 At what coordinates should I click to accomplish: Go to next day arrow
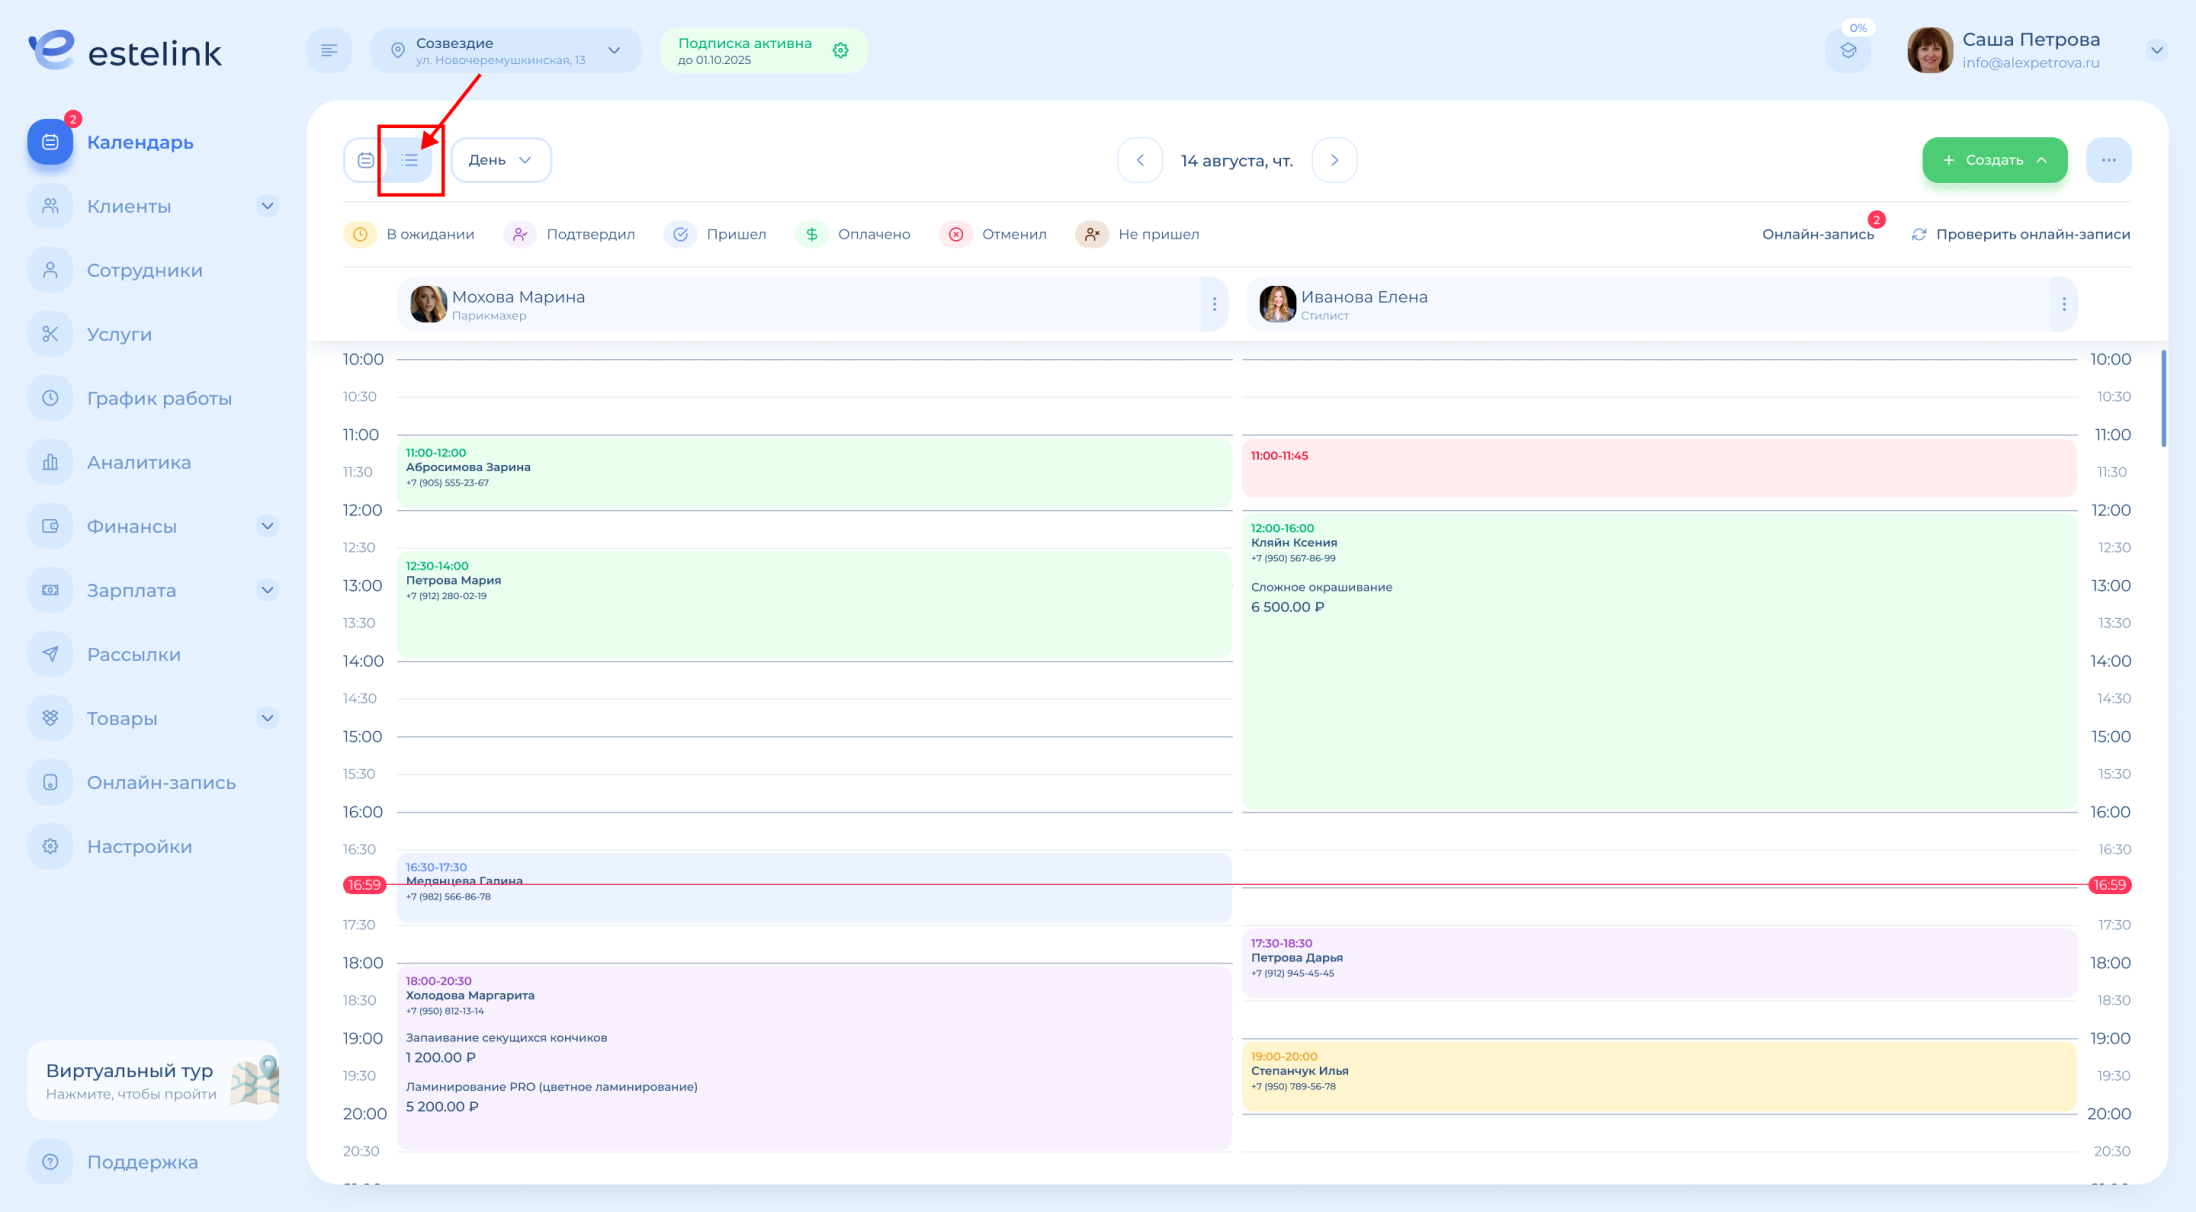[x=1334, y=160]
